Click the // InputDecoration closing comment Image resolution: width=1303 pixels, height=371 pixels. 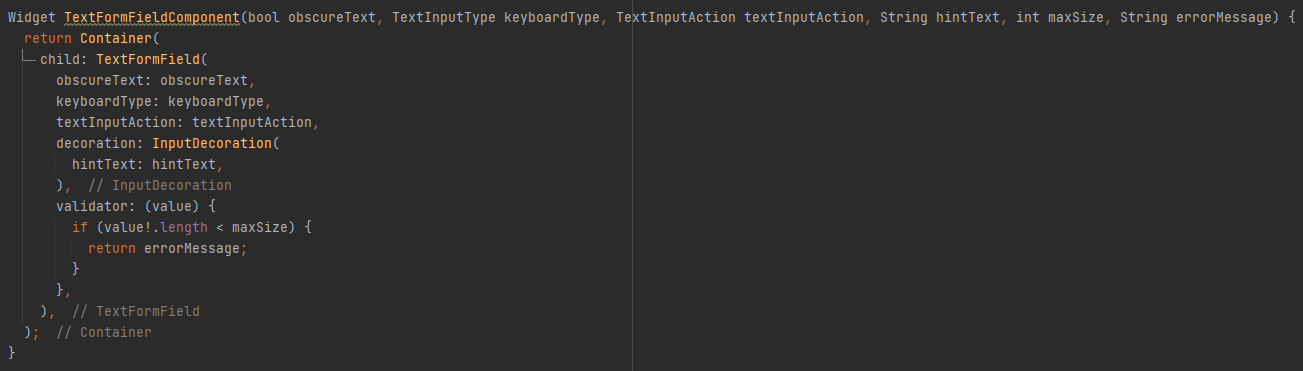160,186
